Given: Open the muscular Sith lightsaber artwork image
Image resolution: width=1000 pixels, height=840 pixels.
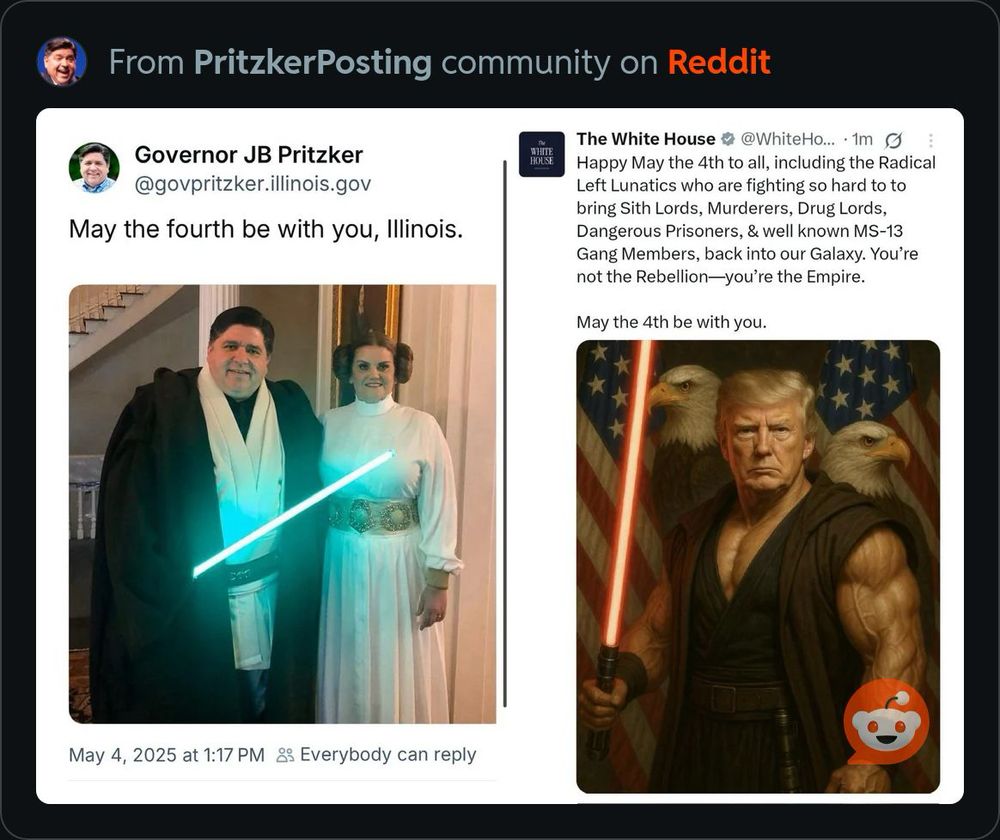Looking at the screenshot, I should pos(758,566).
